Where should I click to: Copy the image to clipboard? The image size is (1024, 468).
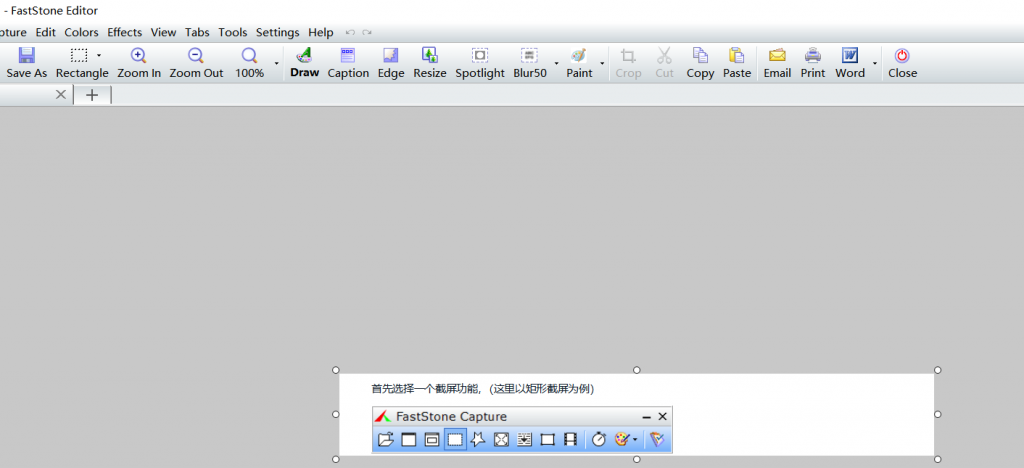700,63
